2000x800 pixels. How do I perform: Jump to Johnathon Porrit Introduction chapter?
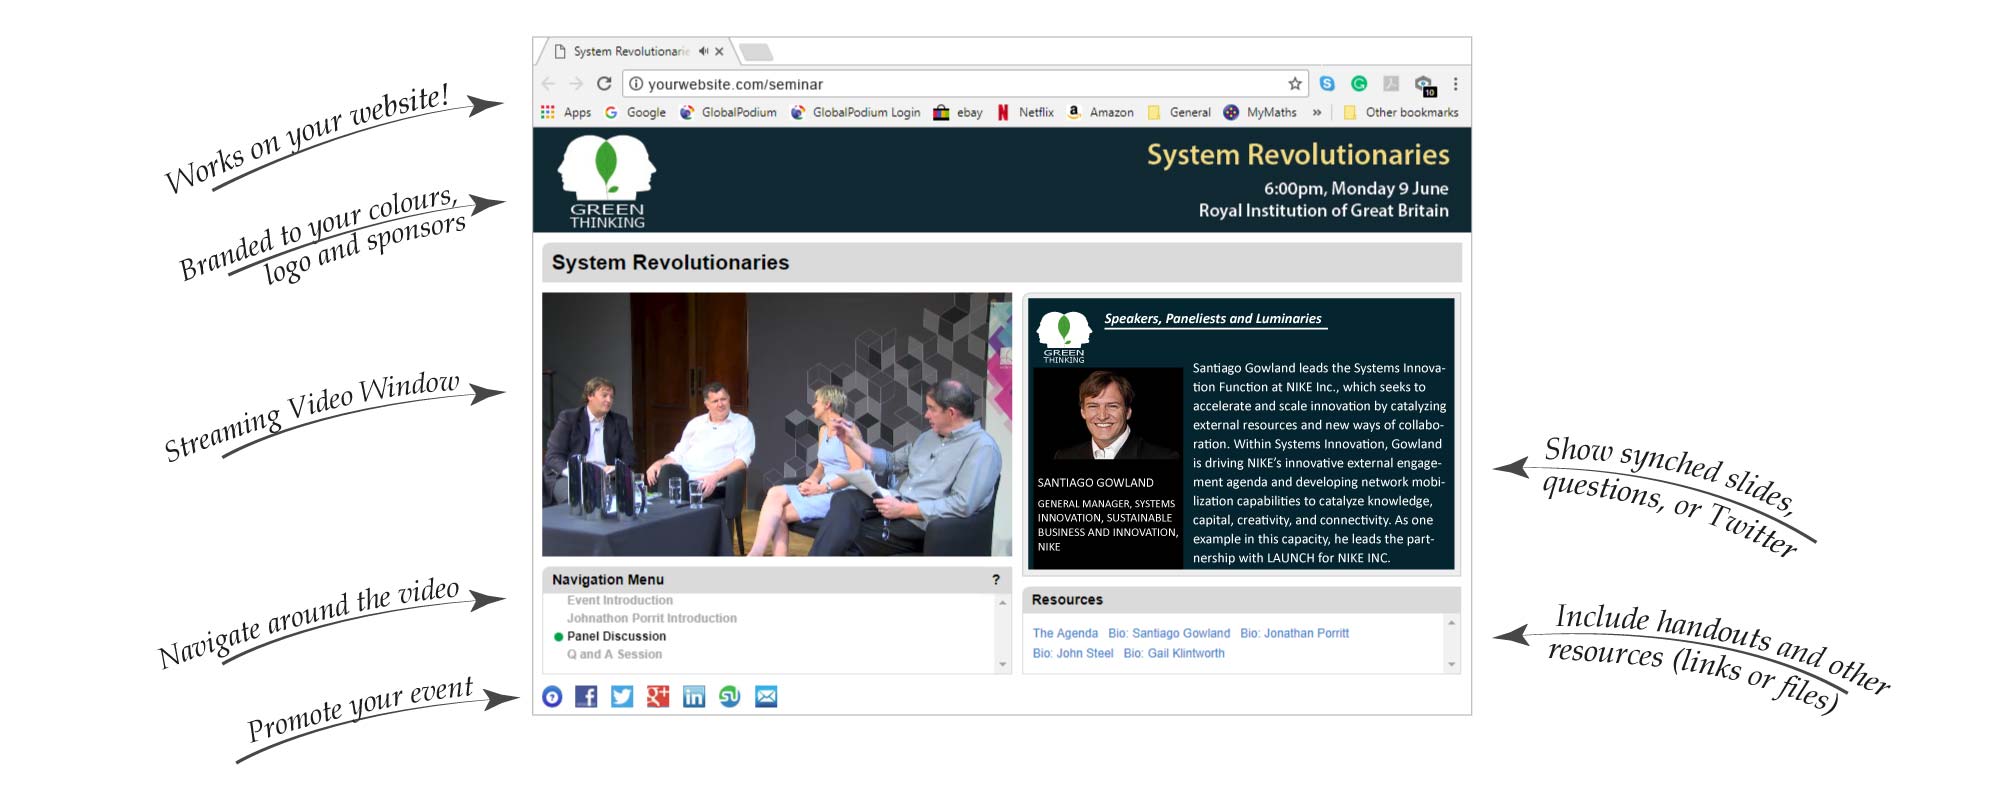click(x=652, y=618)
